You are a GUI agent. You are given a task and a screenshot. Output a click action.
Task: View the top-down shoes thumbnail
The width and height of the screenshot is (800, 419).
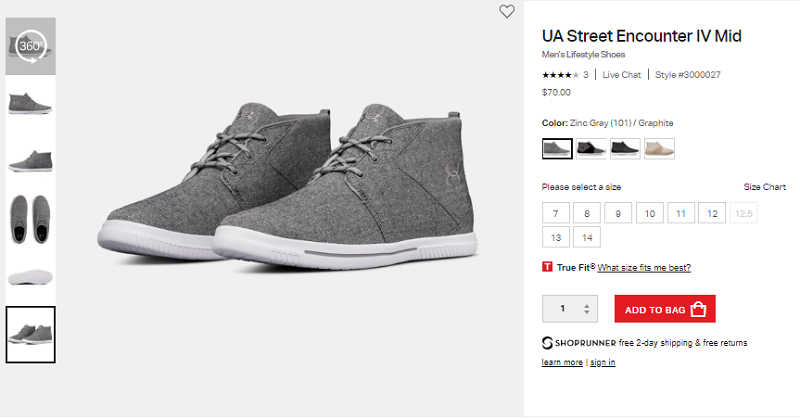tap(30, 217)
